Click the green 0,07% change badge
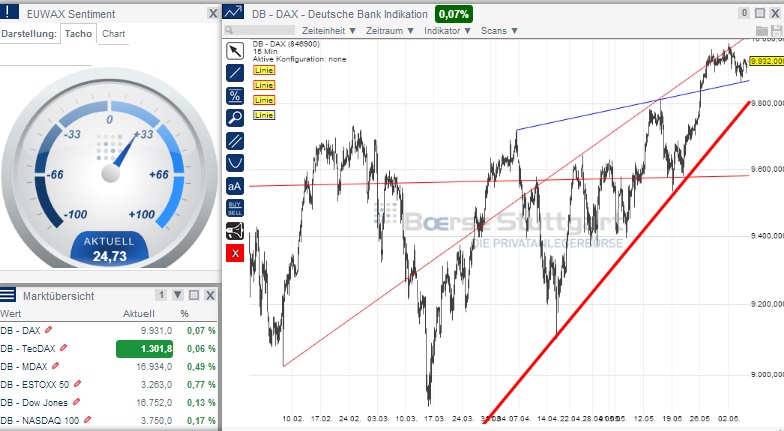The height and width of the screenshot is (431, 784). (x=454, y=14)
